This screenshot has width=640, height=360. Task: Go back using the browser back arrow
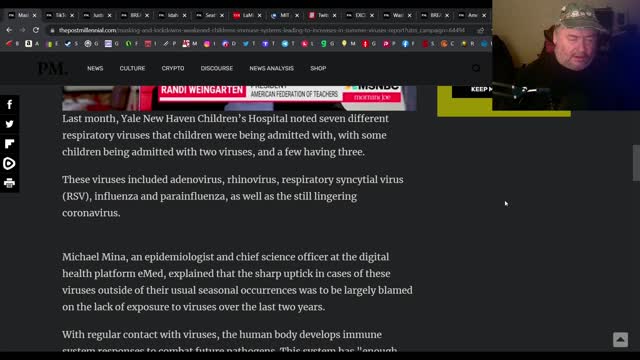(x=9, y=30)
